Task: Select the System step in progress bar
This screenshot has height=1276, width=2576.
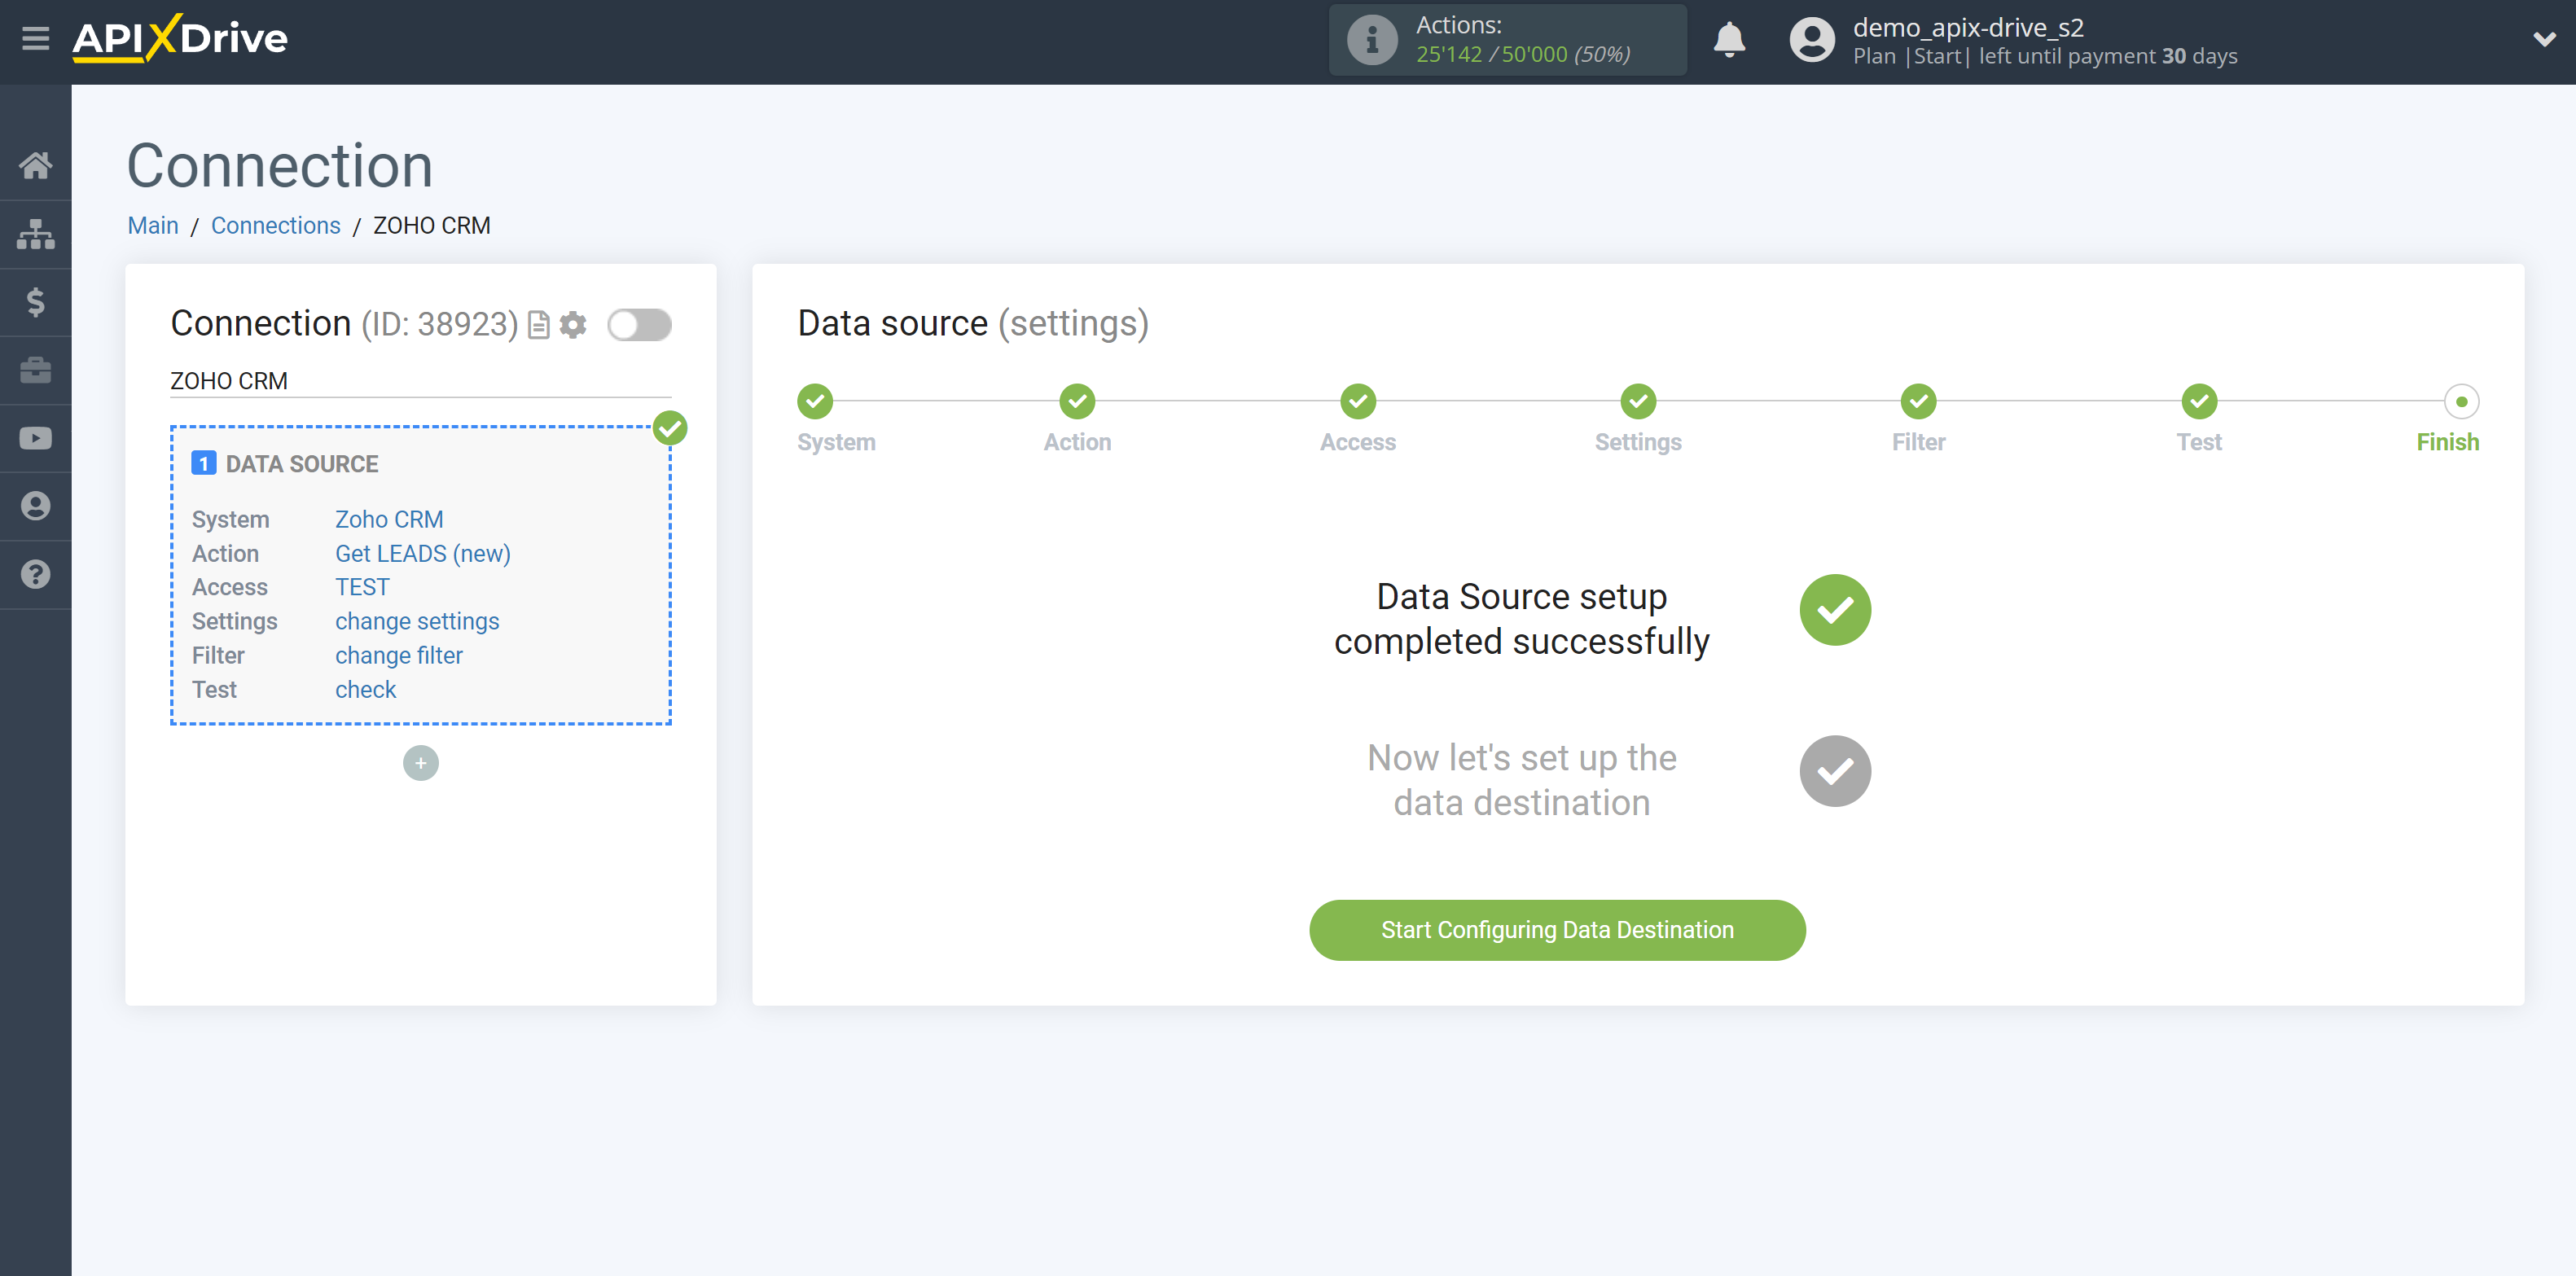Action: pyautogui.click(x=817, y=399)
